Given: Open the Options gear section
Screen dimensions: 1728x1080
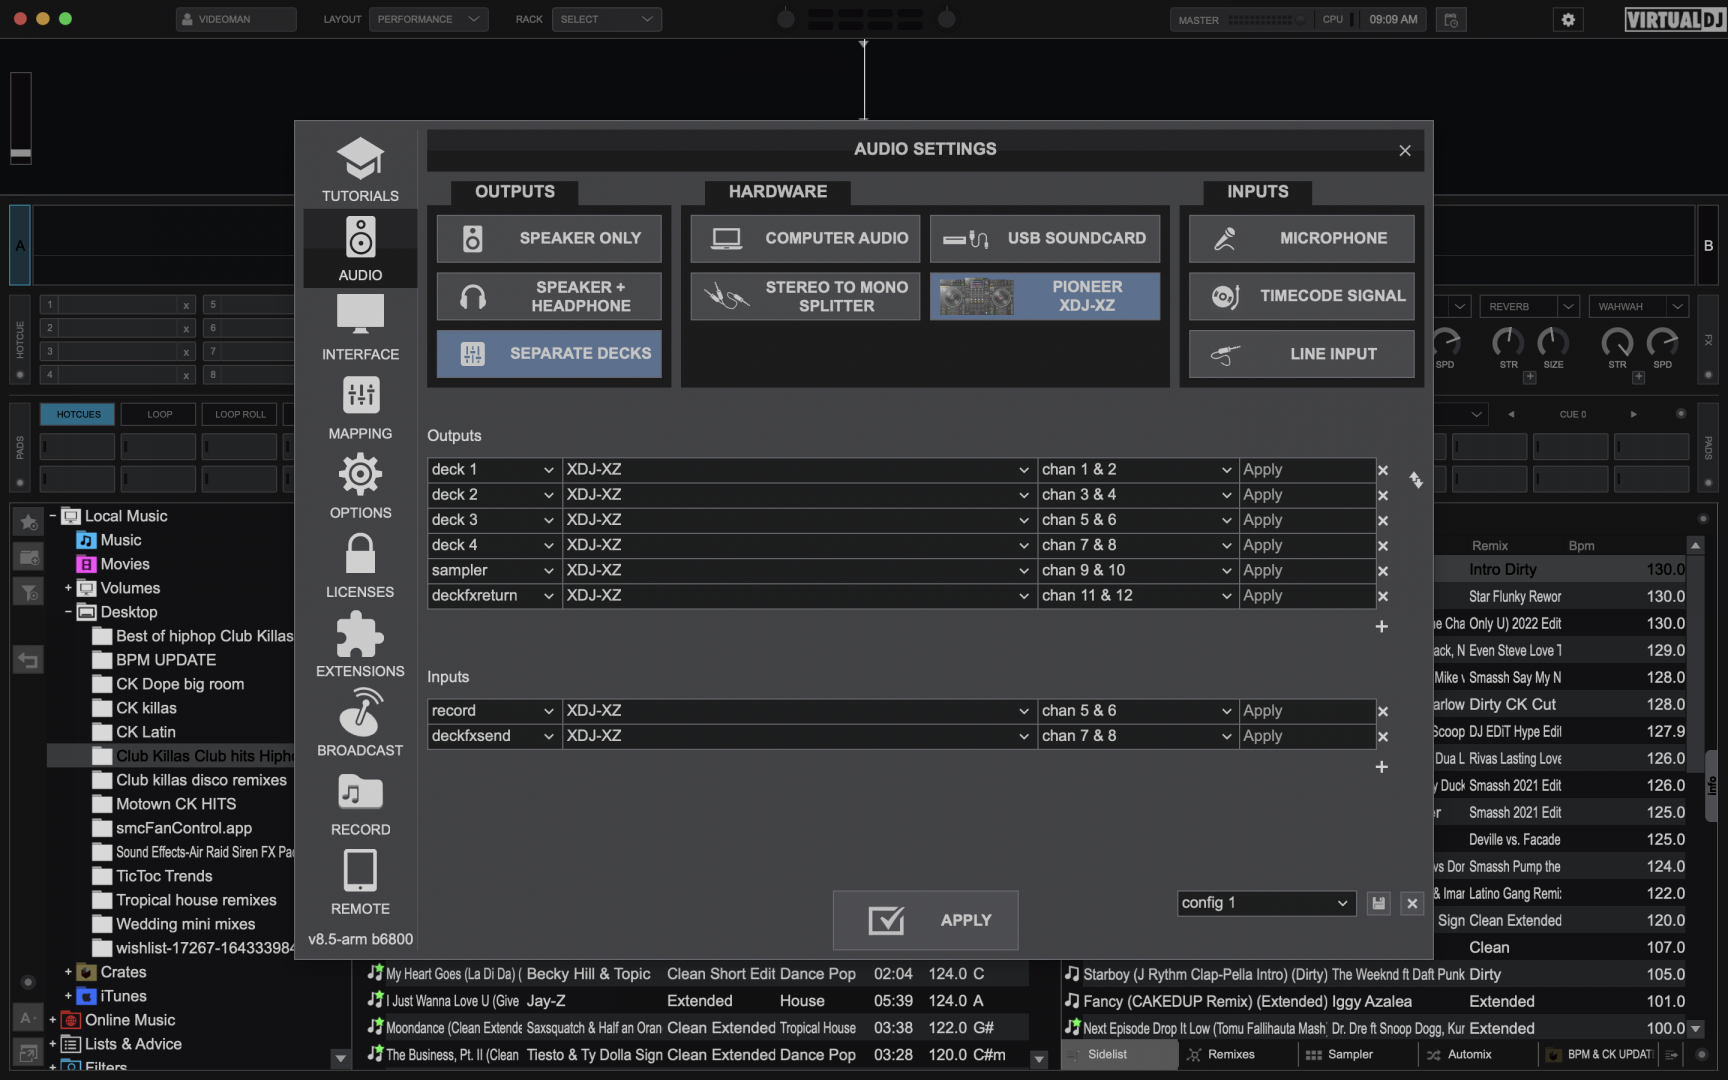Looking at the screenshot, I should 360,485.
